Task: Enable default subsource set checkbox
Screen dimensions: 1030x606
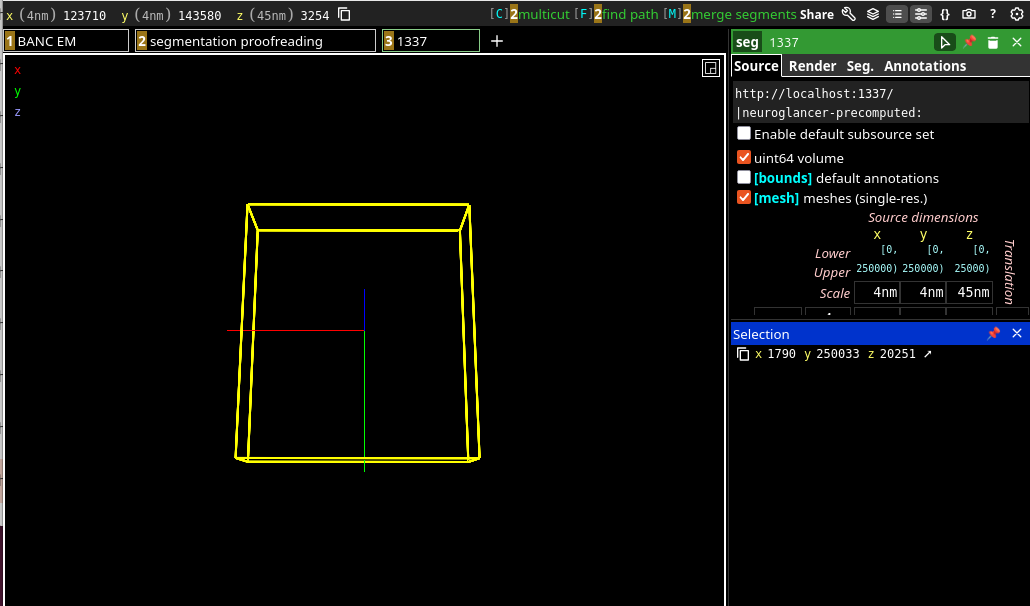Action: click(744, 133)
